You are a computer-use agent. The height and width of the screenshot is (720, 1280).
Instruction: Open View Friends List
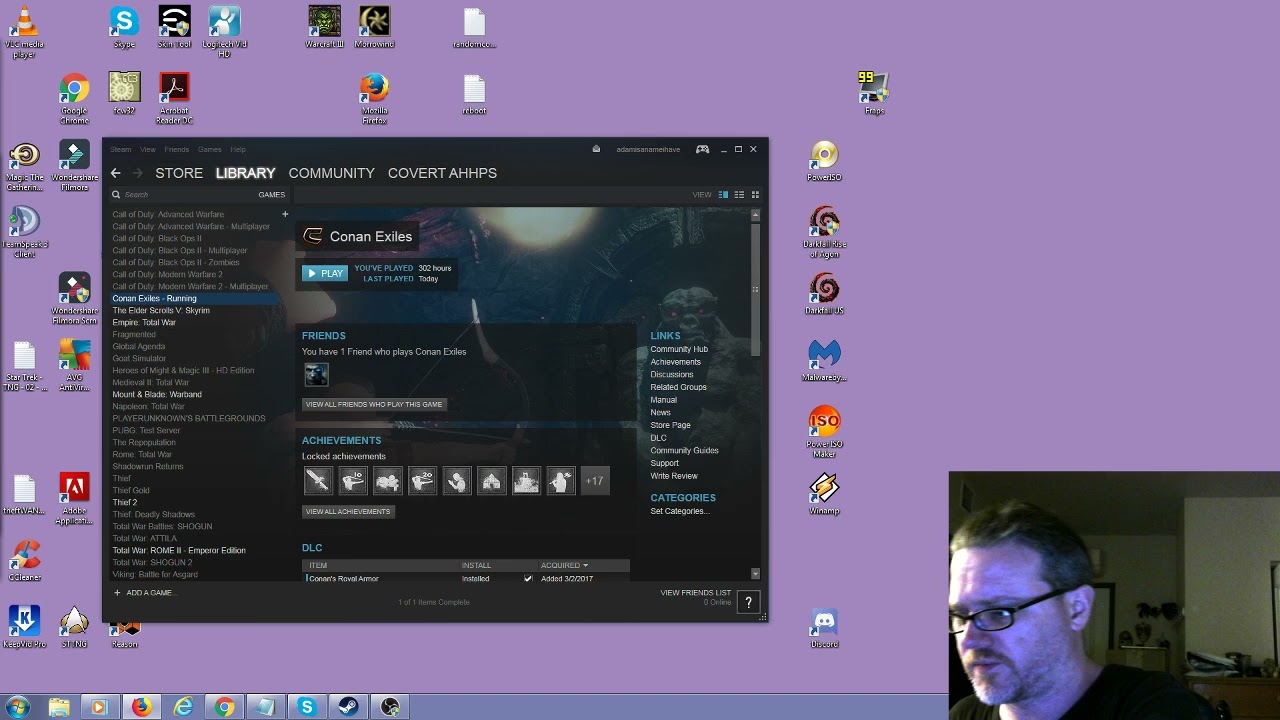point(696,593)
